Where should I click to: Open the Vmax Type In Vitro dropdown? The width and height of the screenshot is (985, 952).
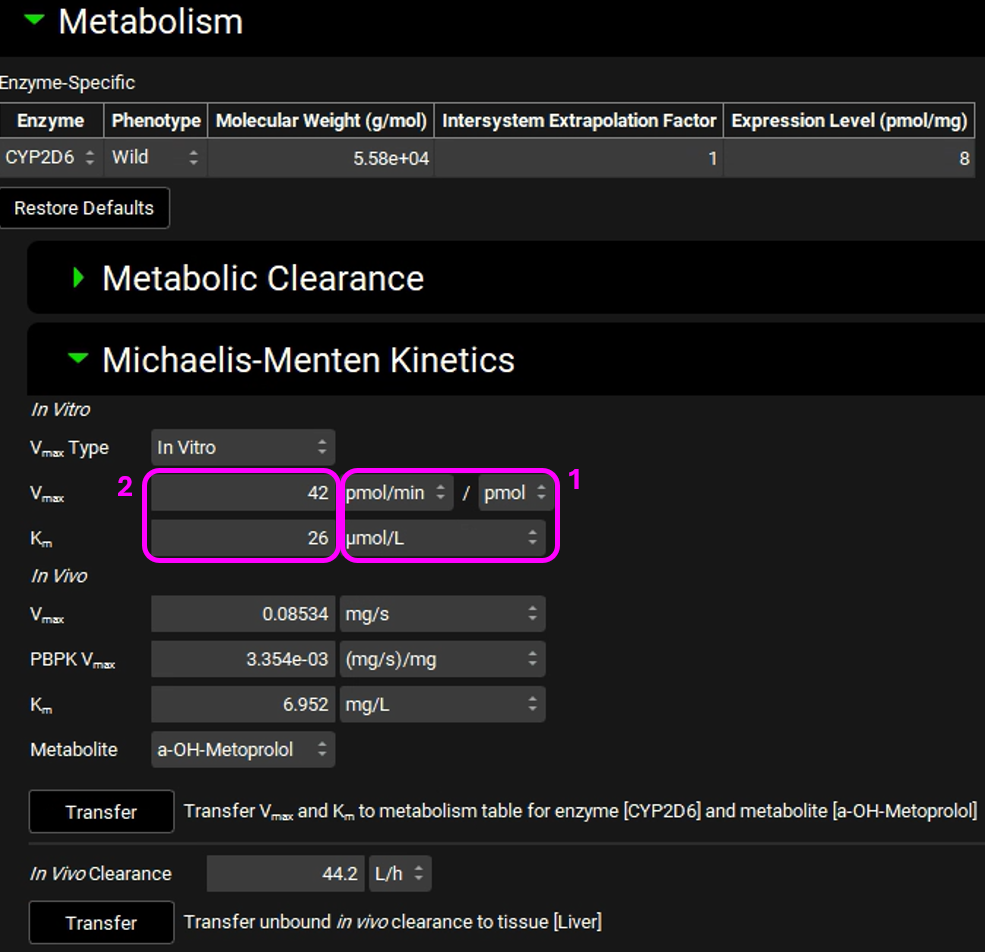[x=242, y=447]
